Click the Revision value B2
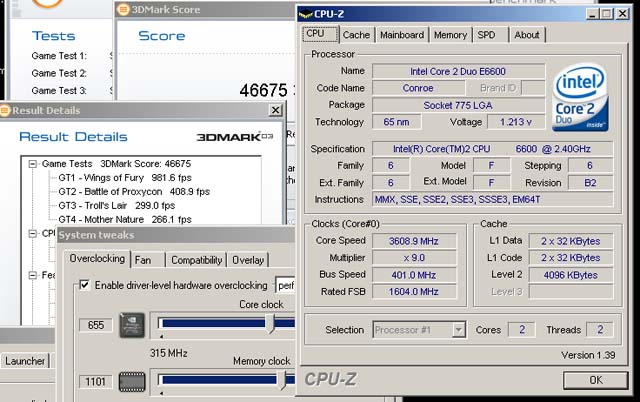This screenshot has height=402, width=640. [x=591, y=183]
